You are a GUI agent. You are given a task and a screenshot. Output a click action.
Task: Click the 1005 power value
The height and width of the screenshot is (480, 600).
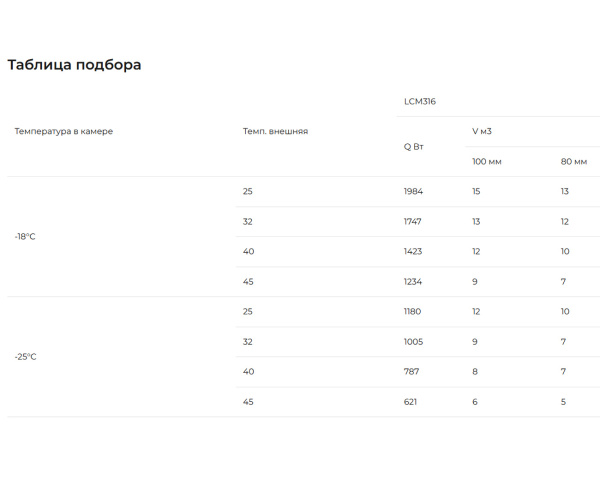[x=413, y=341]
